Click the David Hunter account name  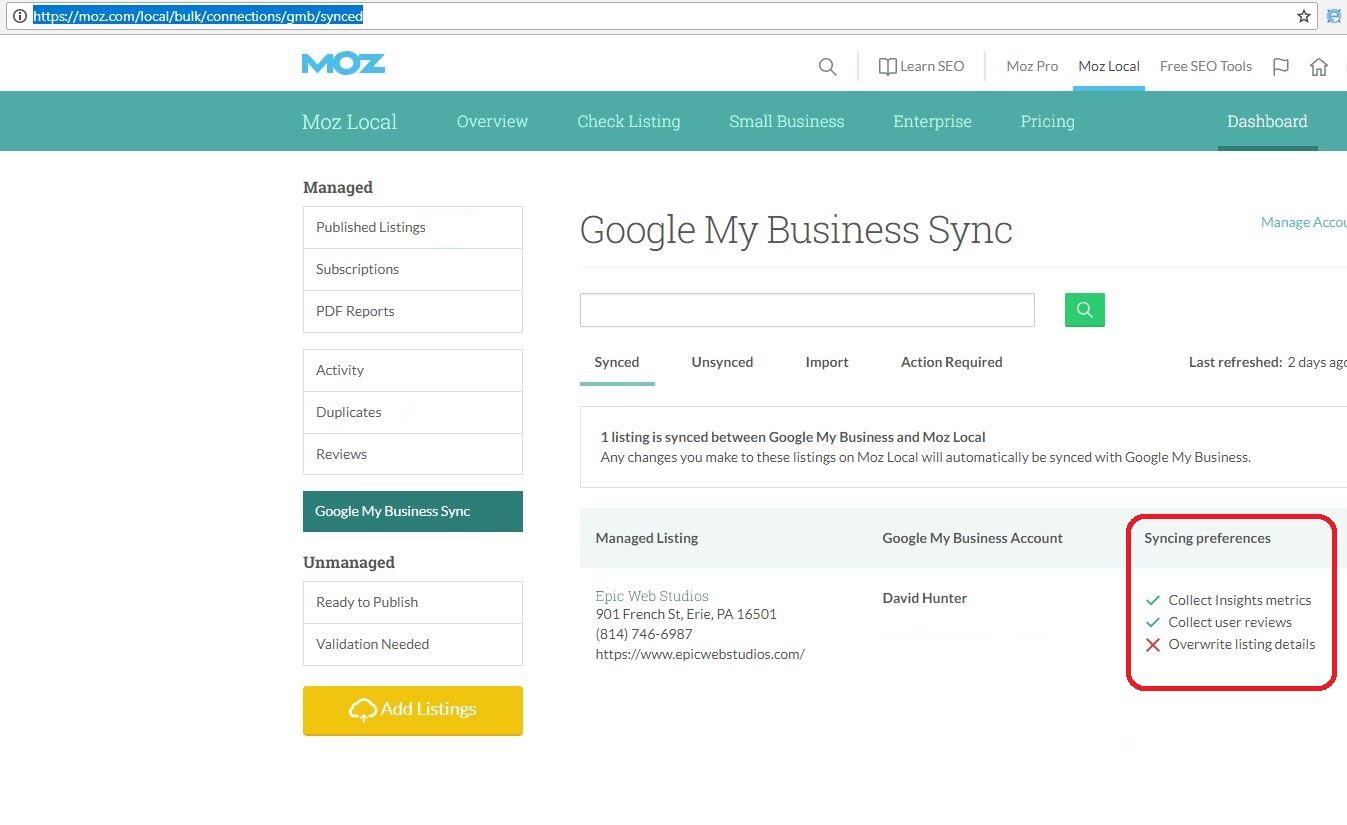click(x=925, y=598)
